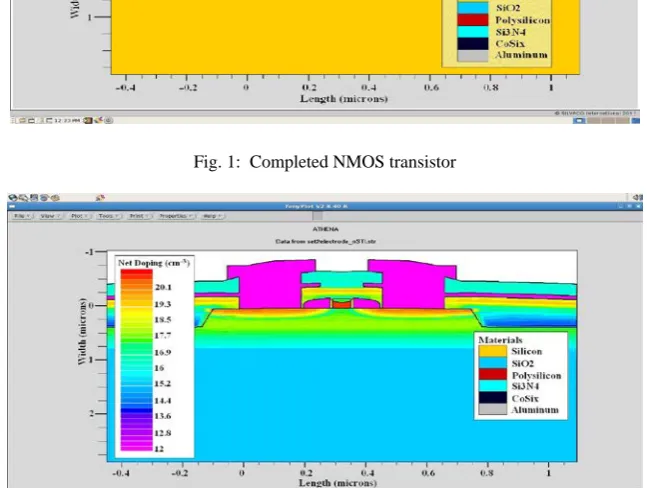
Task: Click the right magenta aluminum contact in device plot
Action: tap(415, 285)
